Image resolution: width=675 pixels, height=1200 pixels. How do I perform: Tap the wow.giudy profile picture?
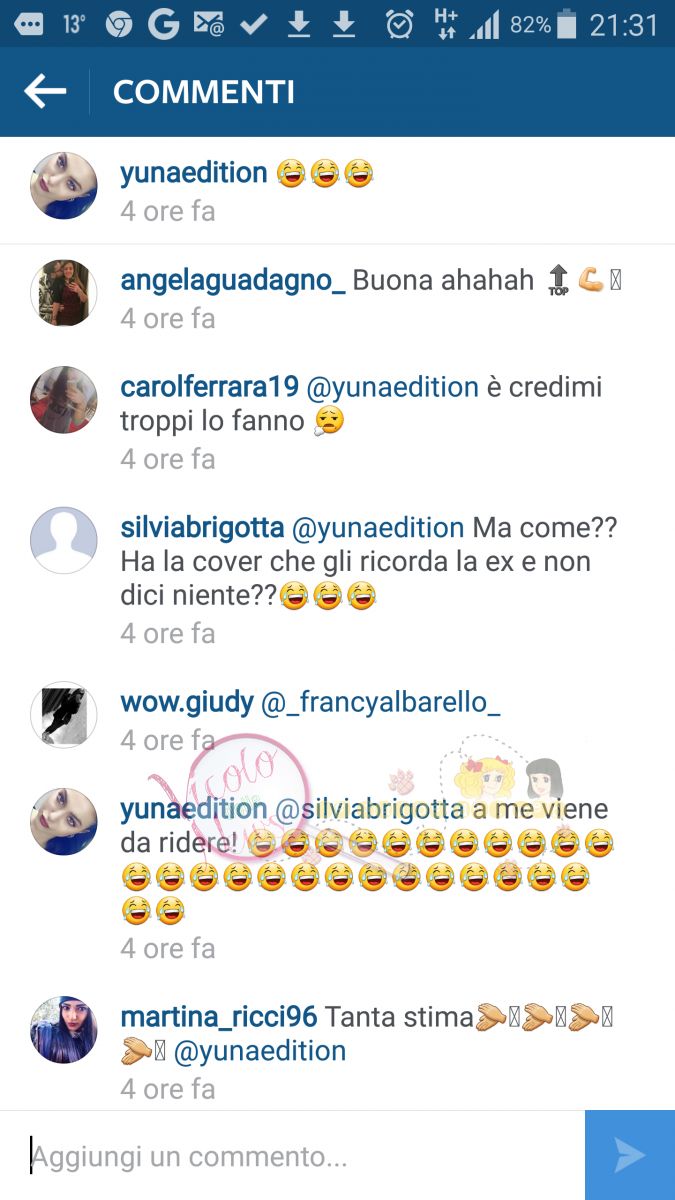point(64,715)
